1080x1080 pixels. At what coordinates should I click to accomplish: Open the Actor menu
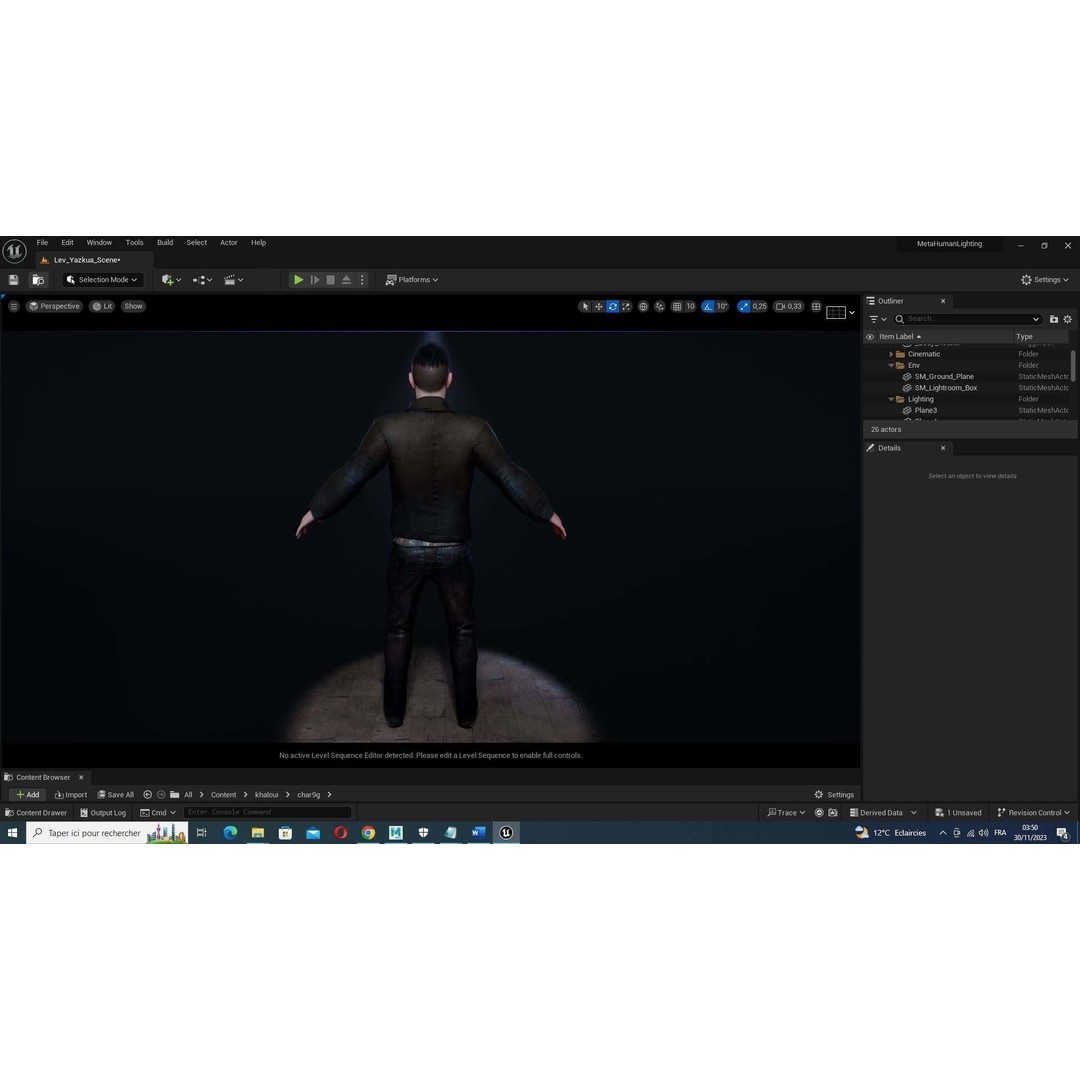click(229, 242)
